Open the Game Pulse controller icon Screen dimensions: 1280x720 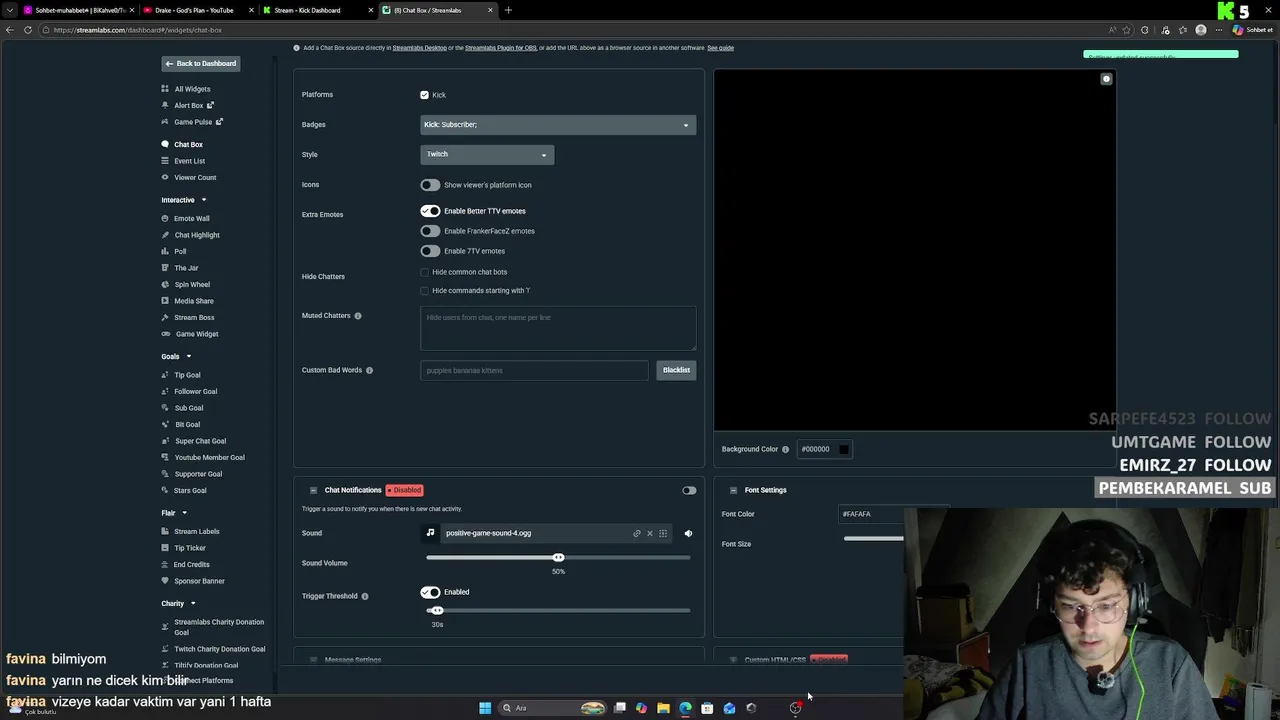[165, 122]
